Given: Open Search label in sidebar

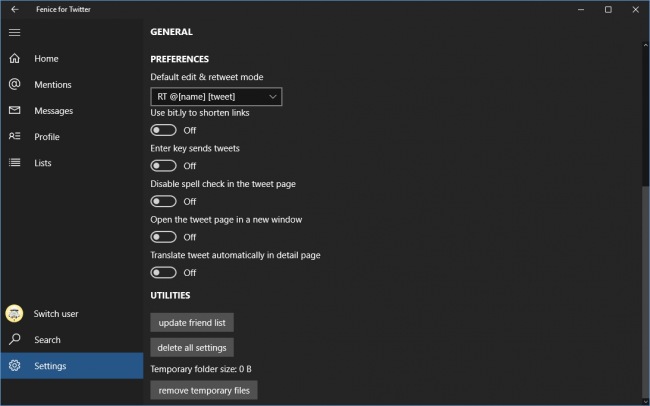Looking at the screenshot, I should [47, 340].
